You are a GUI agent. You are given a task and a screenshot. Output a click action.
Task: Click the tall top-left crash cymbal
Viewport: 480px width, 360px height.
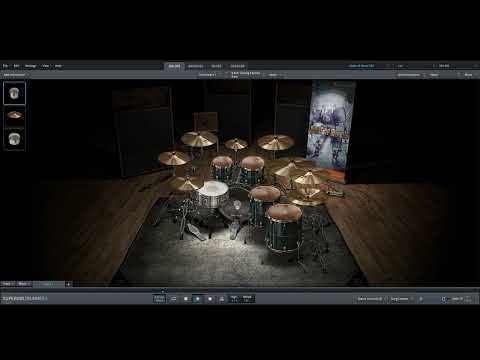pyautogui.click(x=199, y=139)
